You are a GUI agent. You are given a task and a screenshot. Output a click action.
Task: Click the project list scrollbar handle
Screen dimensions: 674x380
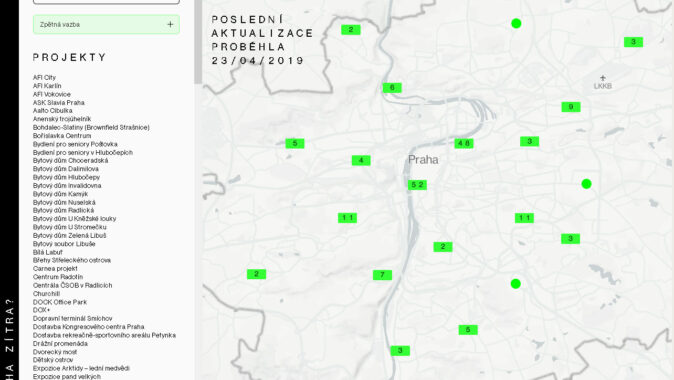click(x=198, y=42)
